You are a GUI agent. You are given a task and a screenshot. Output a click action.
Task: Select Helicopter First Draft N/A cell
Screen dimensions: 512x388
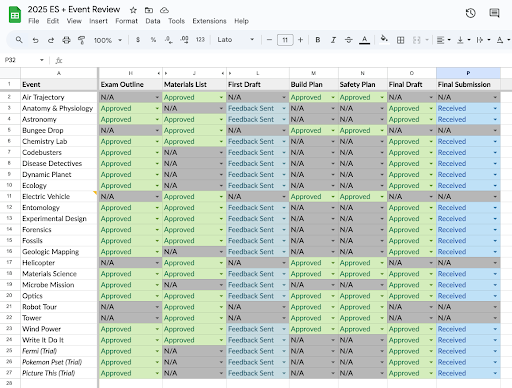point(258,263)
